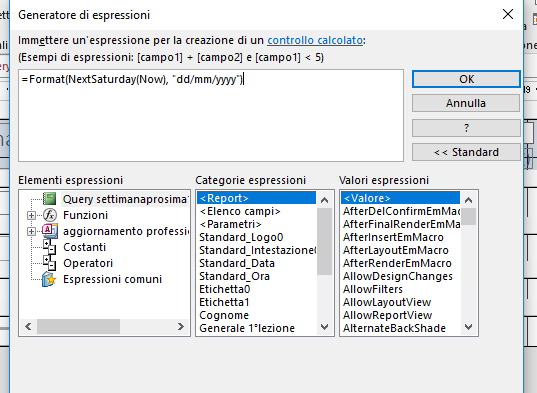Click the Categorie espressioni vertical scrollbar thumb
The image size is (537, 393).
[324, 241]
